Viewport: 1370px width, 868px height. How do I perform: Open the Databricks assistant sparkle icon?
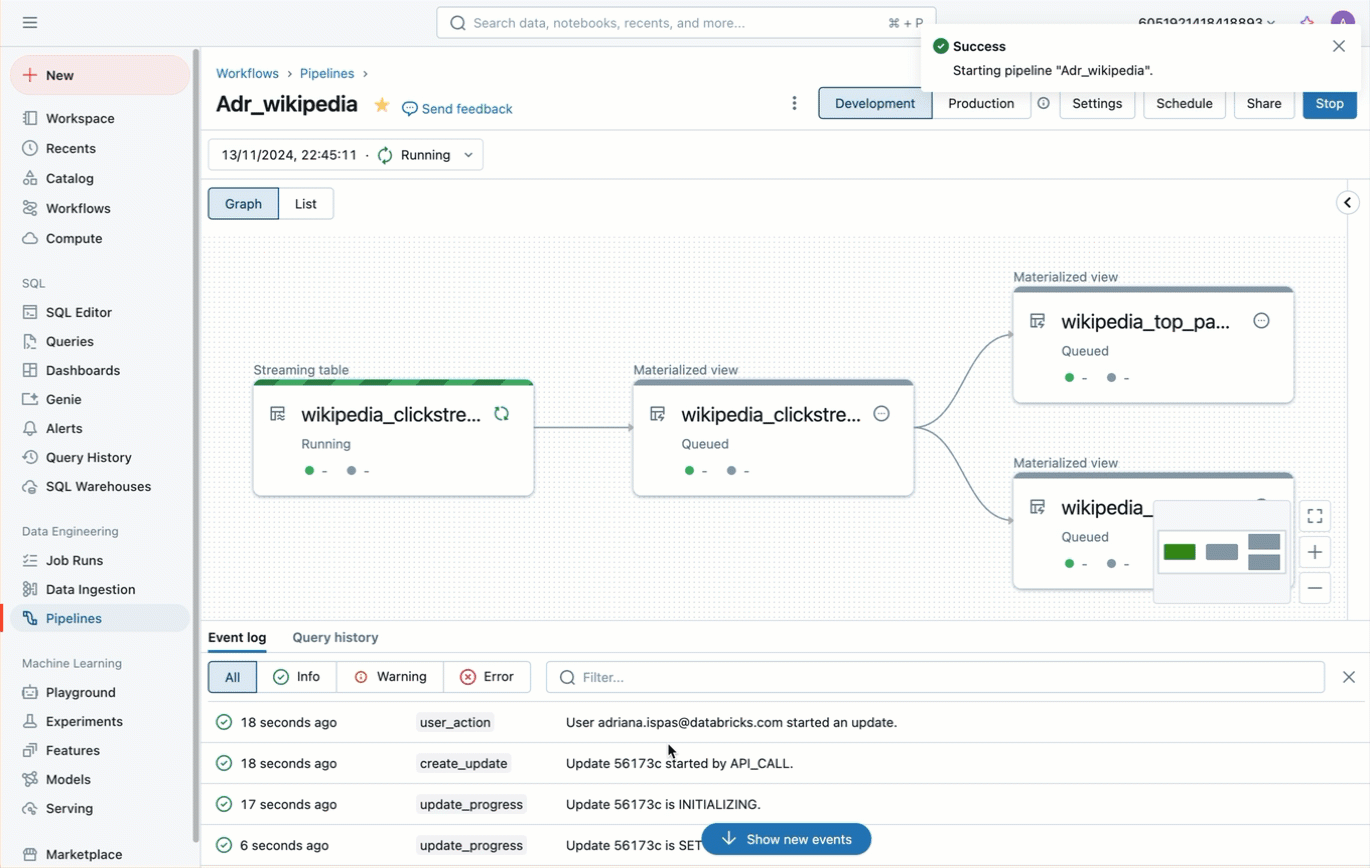[x=1306, y=22]
